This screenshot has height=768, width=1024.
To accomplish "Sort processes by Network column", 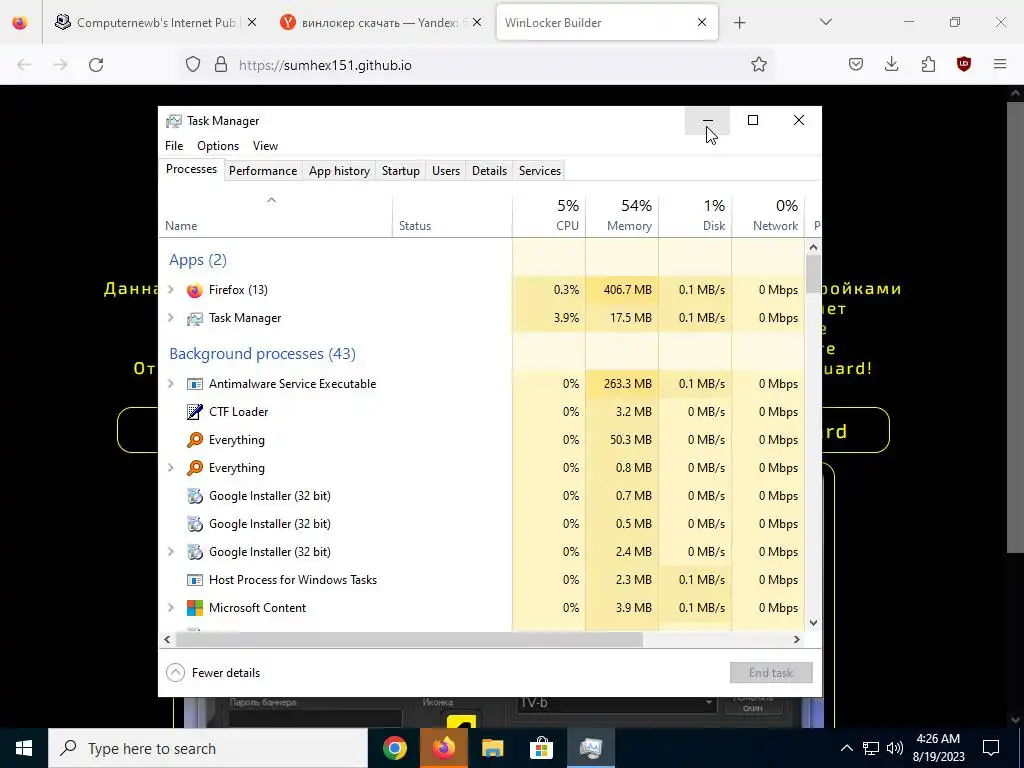I will (769, 216).
